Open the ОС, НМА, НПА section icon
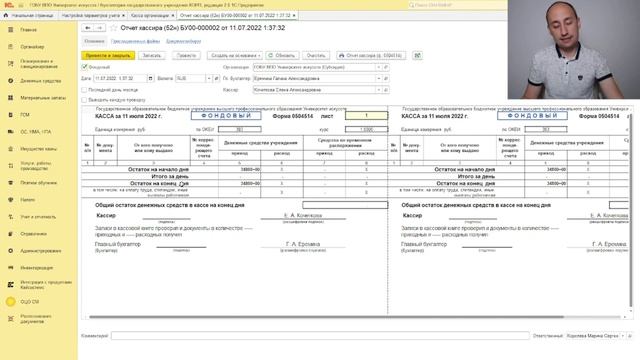The image size is (640, 360). point(11,132)
